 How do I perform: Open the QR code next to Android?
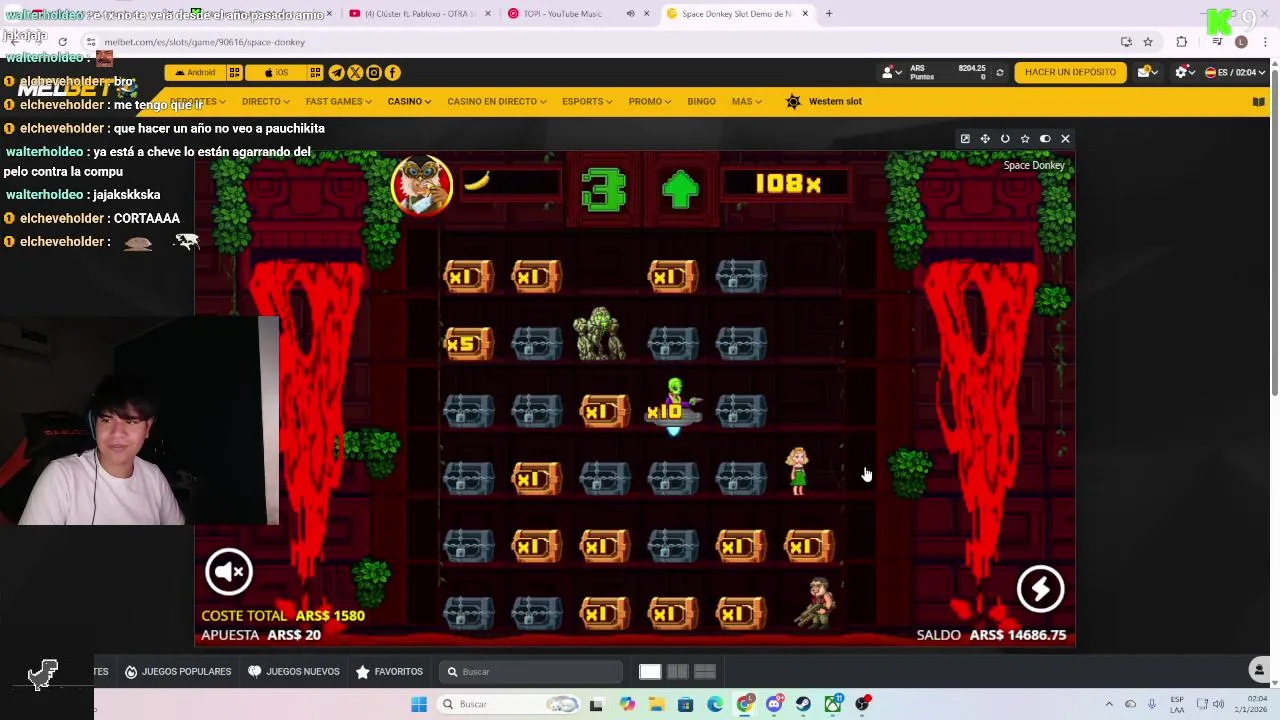tap(234, 72)
